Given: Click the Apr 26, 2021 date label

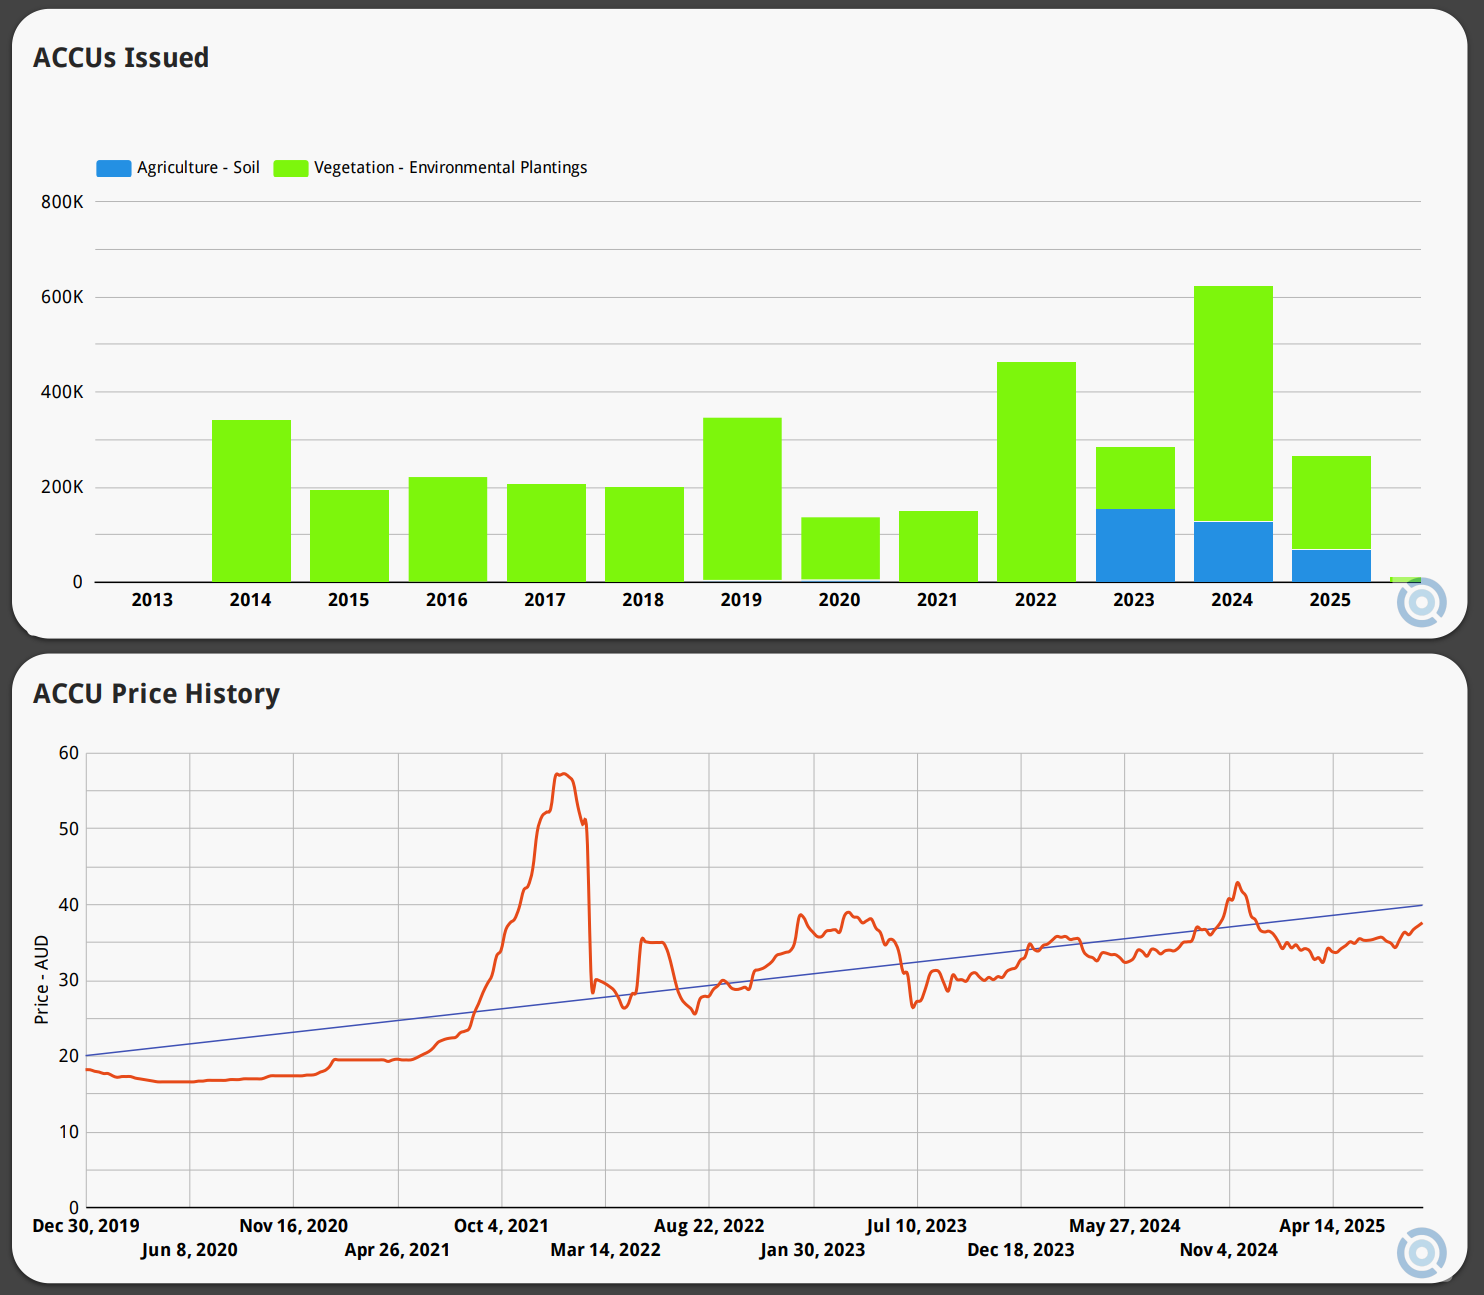Looking at the screenshot, I should 398,1250.
